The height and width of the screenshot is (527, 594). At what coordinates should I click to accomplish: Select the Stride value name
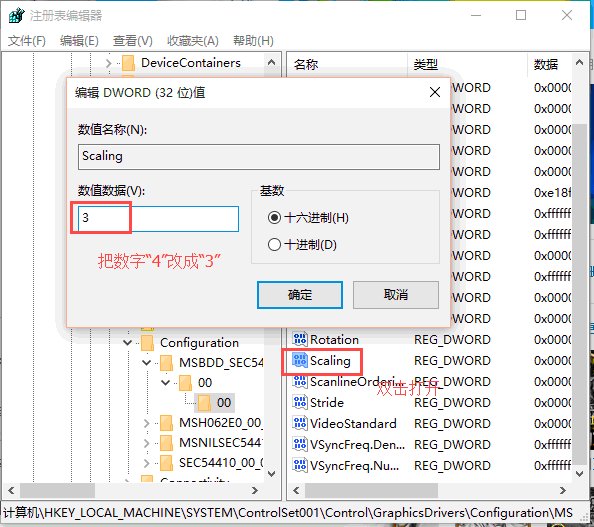[327, 402]
